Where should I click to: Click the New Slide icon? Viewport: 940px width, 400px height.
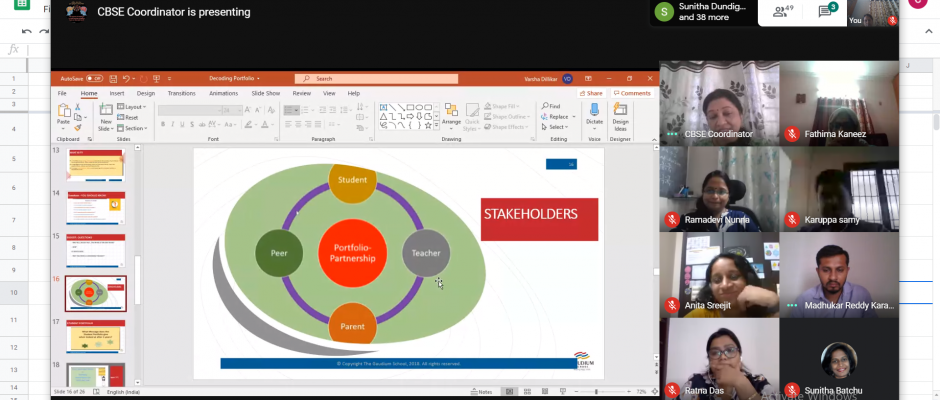click(106, 109)
